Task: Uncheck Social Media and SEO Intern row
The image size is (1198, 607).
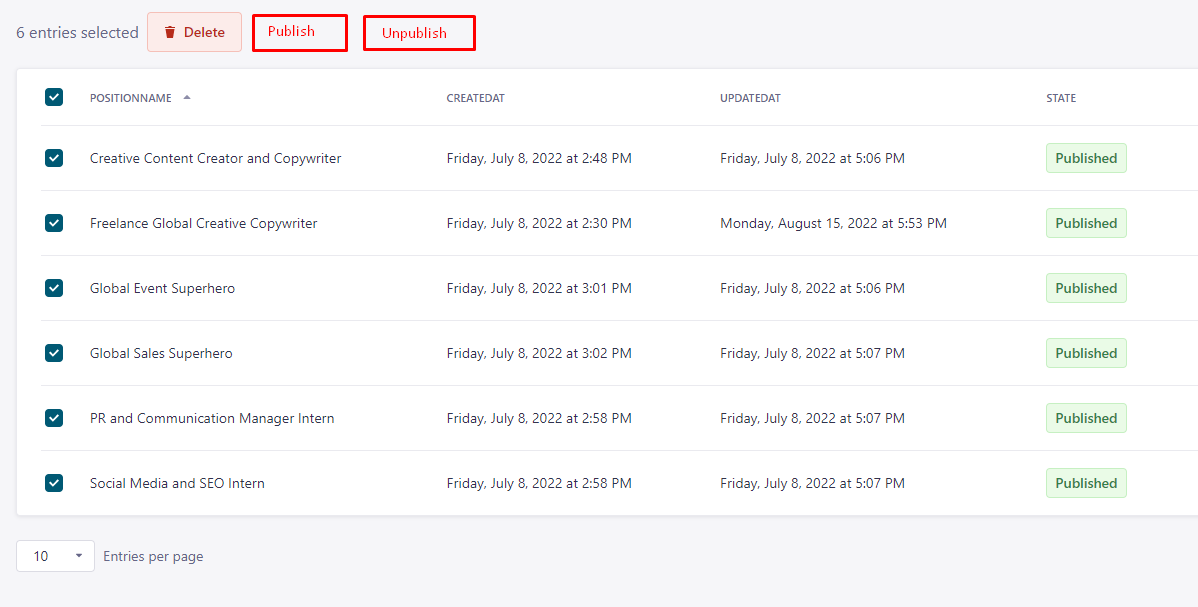Action: point(54,483)
